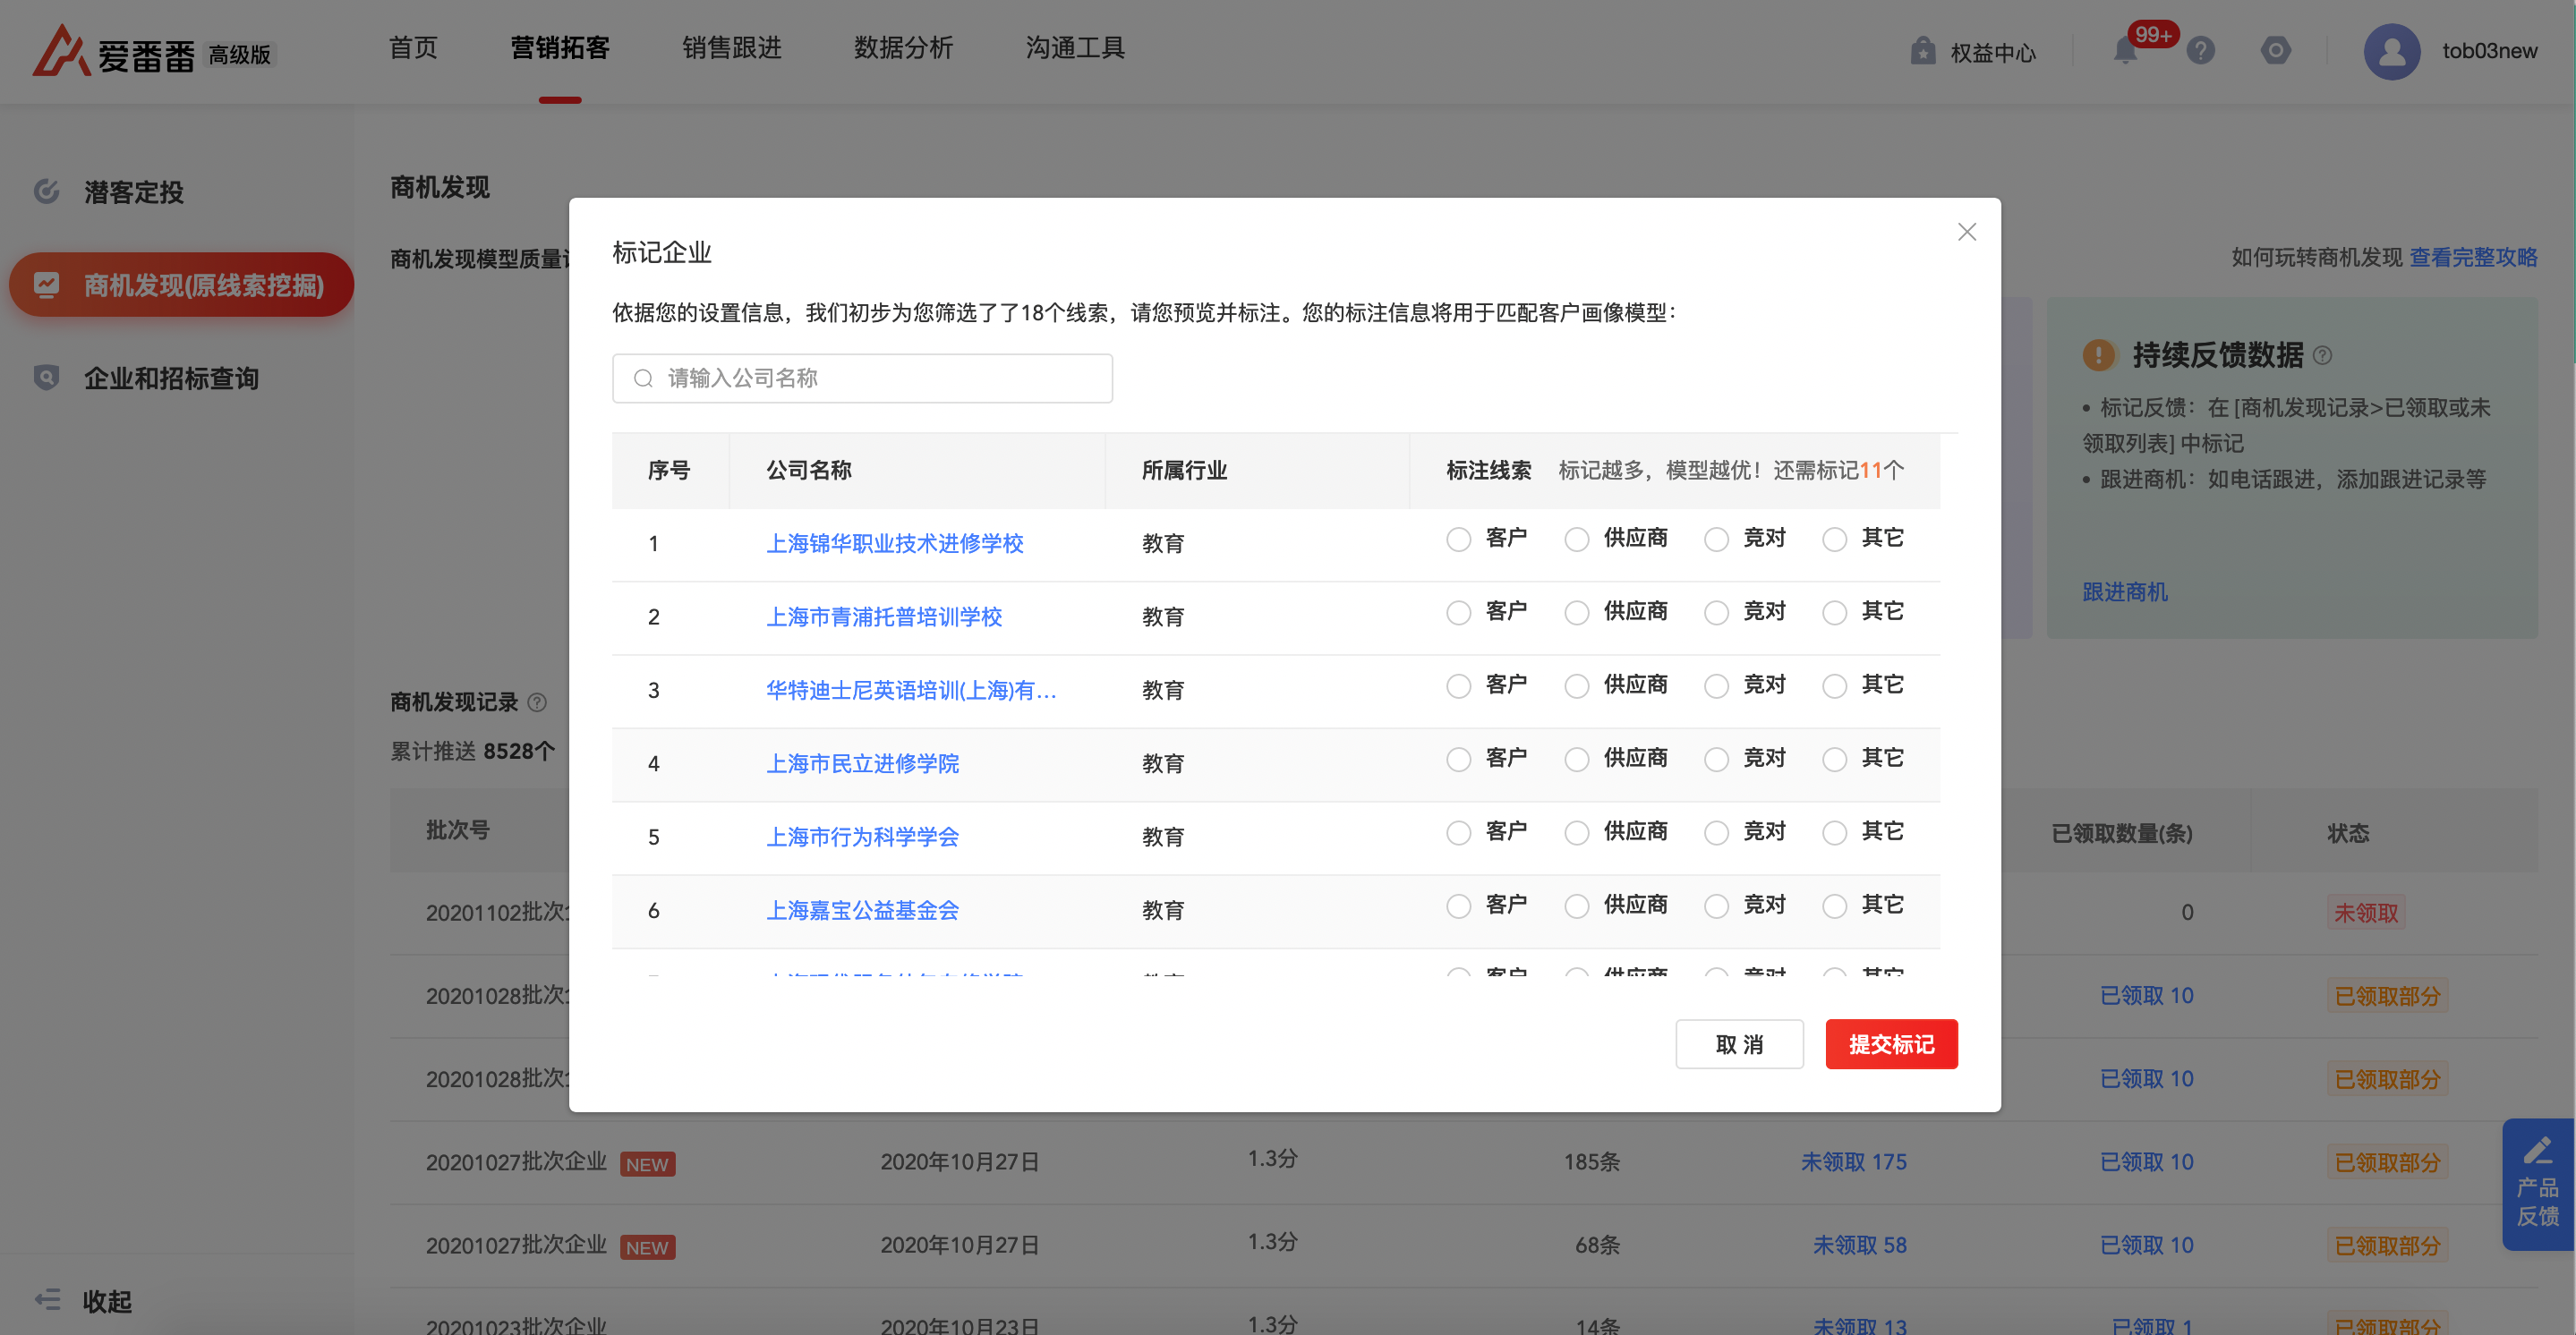Open the 沟通工具 tab
The image size is (2576, 1335).
1075,48
